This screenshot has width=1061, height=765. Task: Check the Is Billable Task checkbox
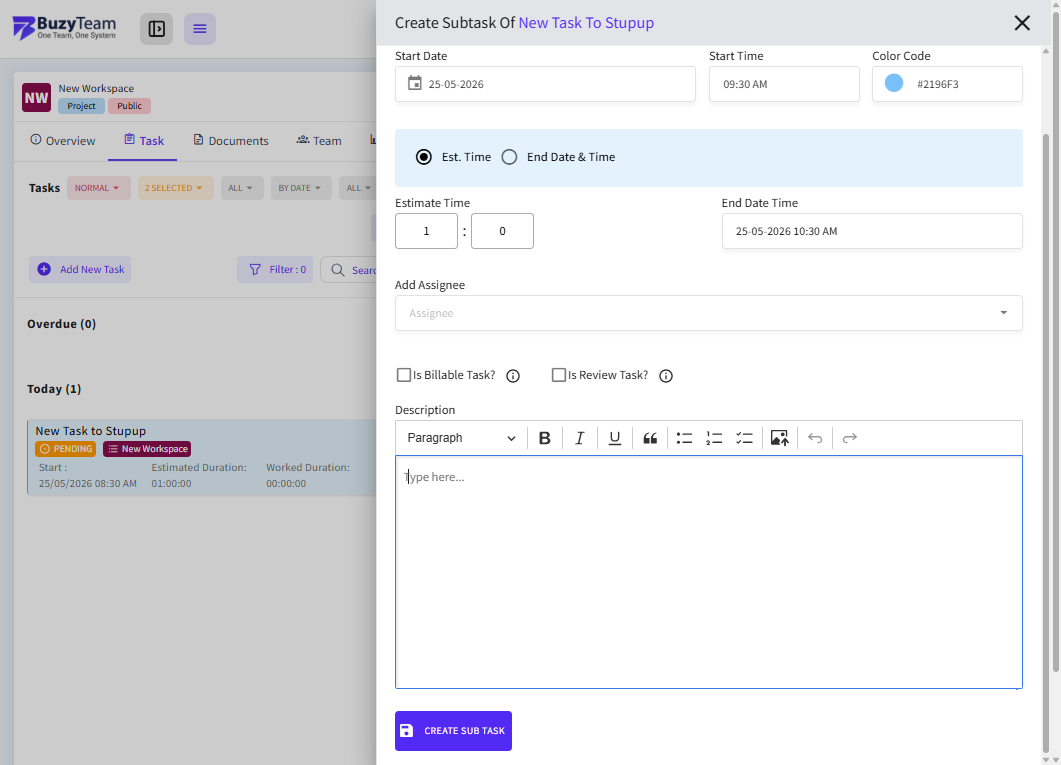404,375
